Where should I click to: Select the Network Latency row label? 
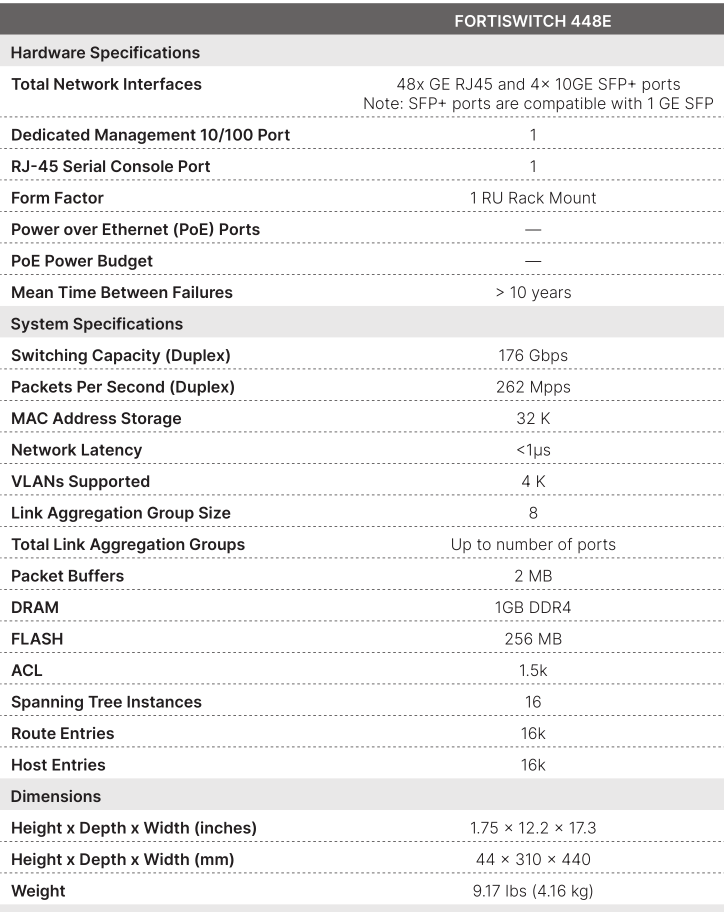77,450
